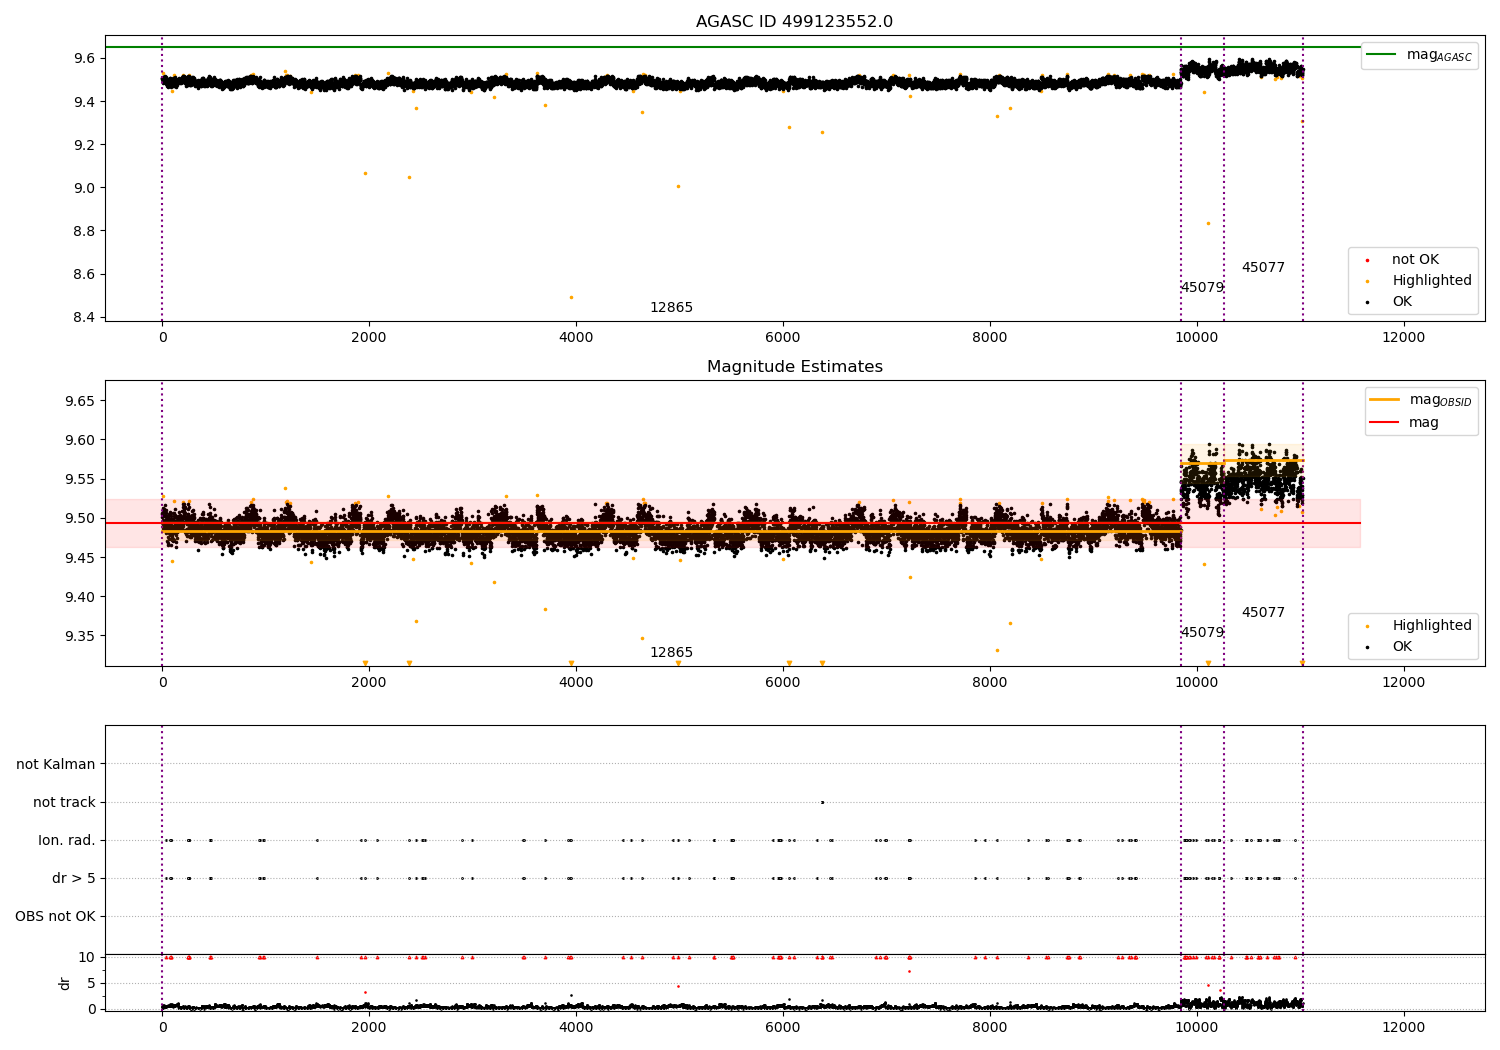
Task: Click the 9.6 y-axis tick of the top plot
Action: tap(84, 59)
